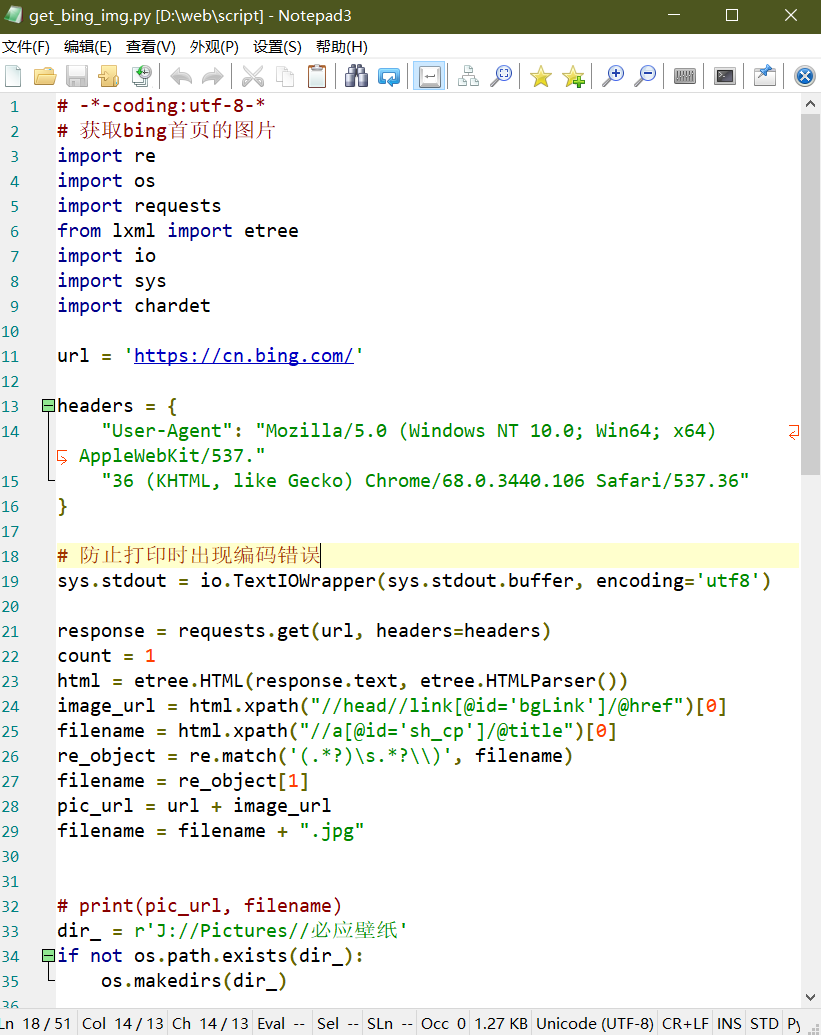The image size is (821, 1035).
Task: Click the recent files history icon
Action: [x=141, y=77]
